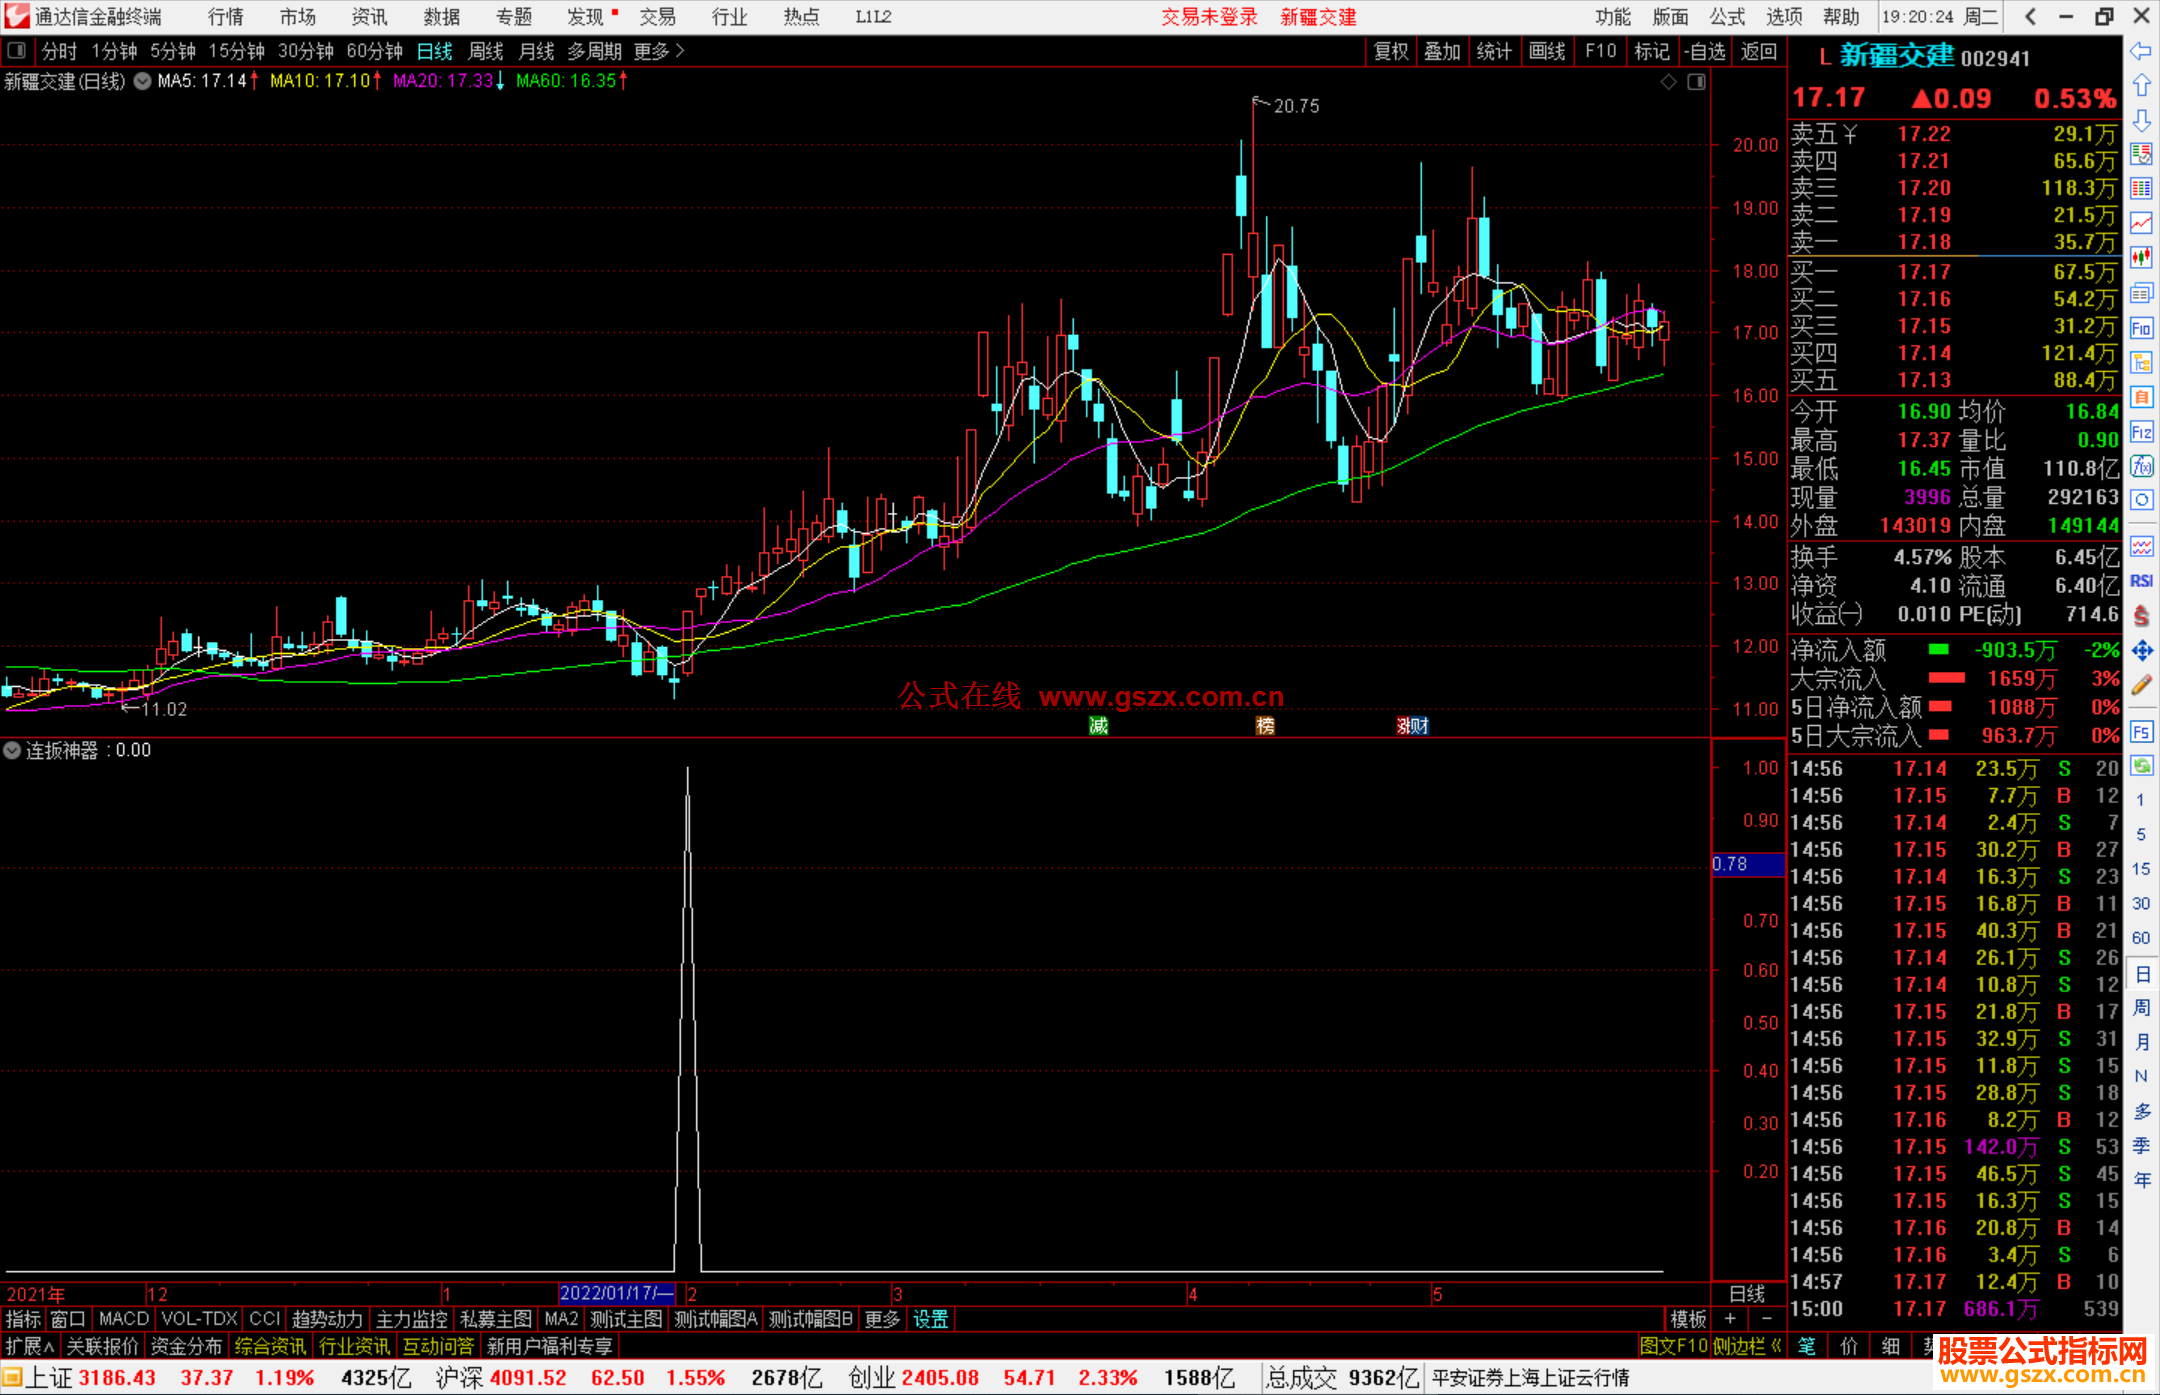Select weekly 周 period in right sidebar
Viewport: 2160px width, 1395px height.
2141,1007
